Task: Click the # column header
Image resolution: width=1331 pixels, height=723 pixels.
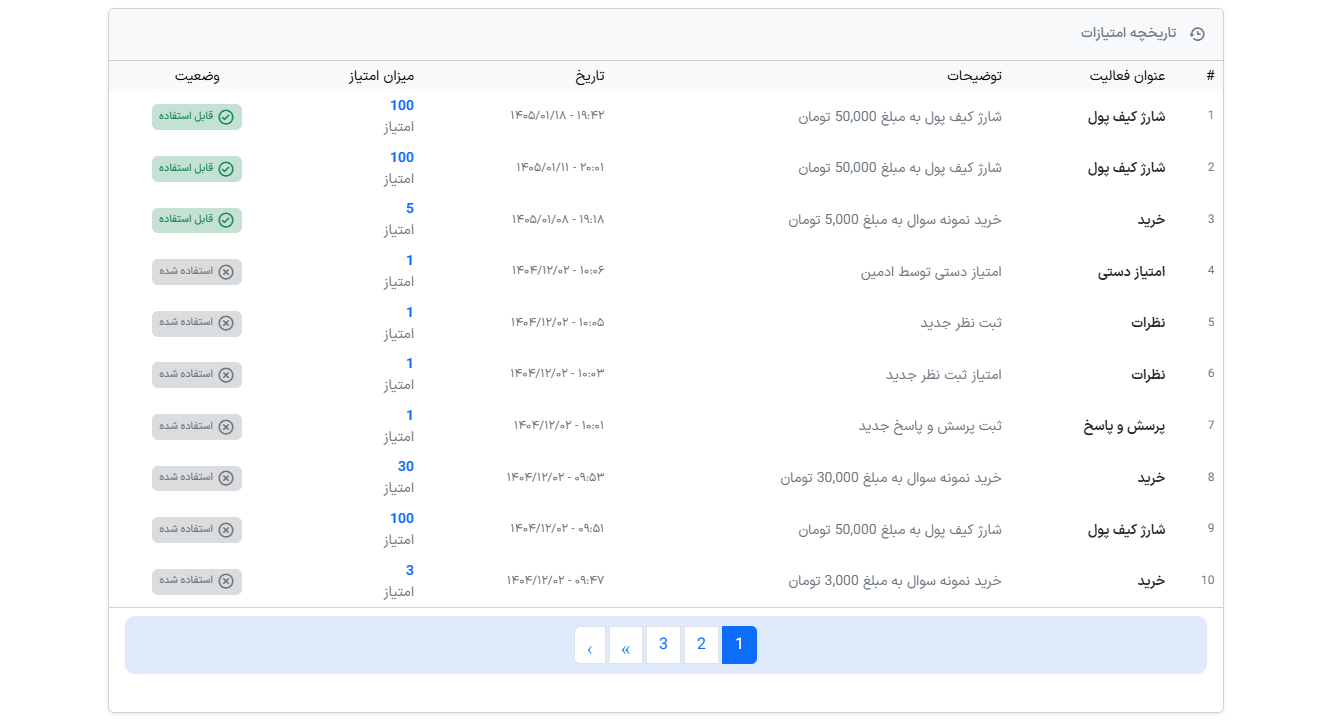Action: 1210,76
